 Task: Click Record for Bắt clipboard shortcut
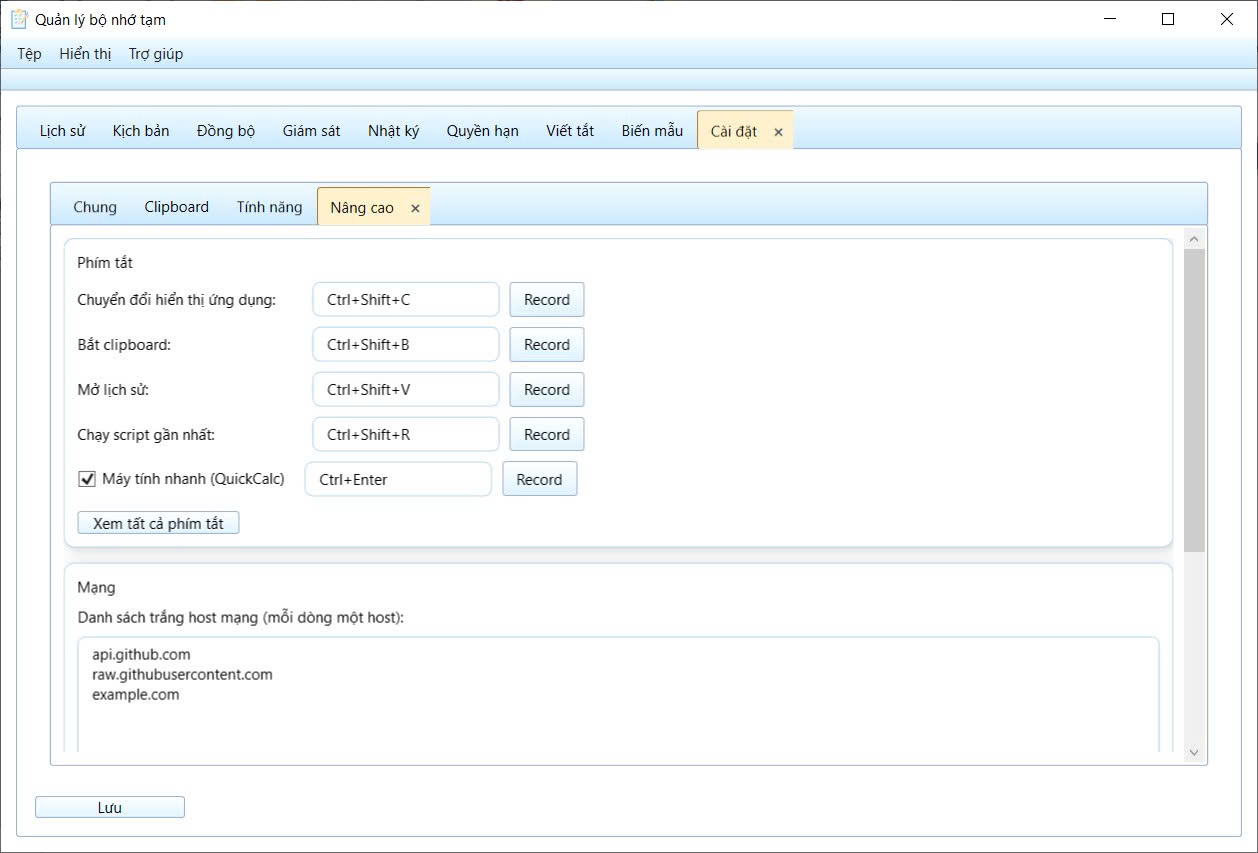[x=546, y=345]
